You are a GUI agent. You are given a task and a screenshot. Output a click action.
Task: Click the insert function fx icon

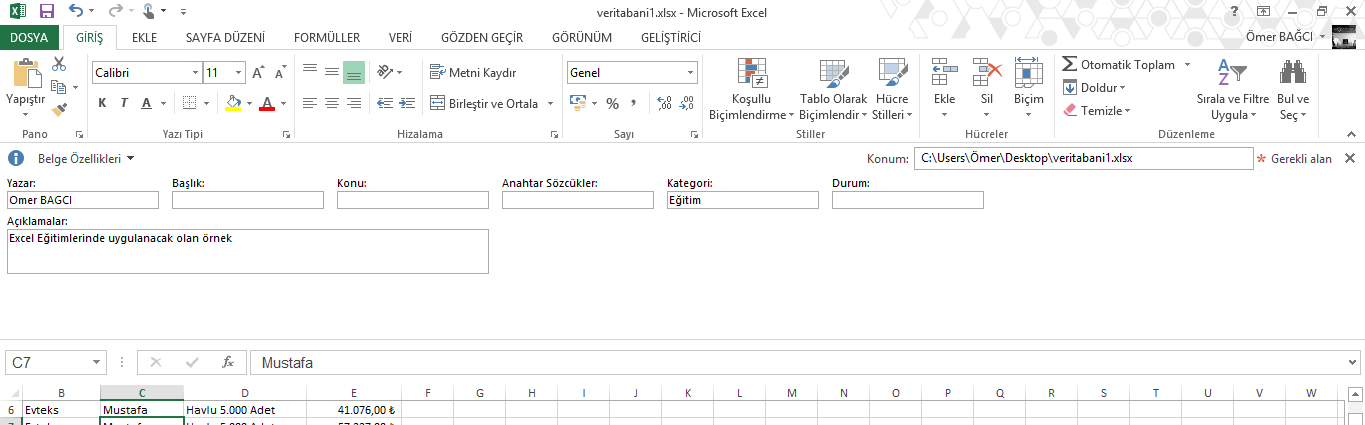[x=227, y=362]
